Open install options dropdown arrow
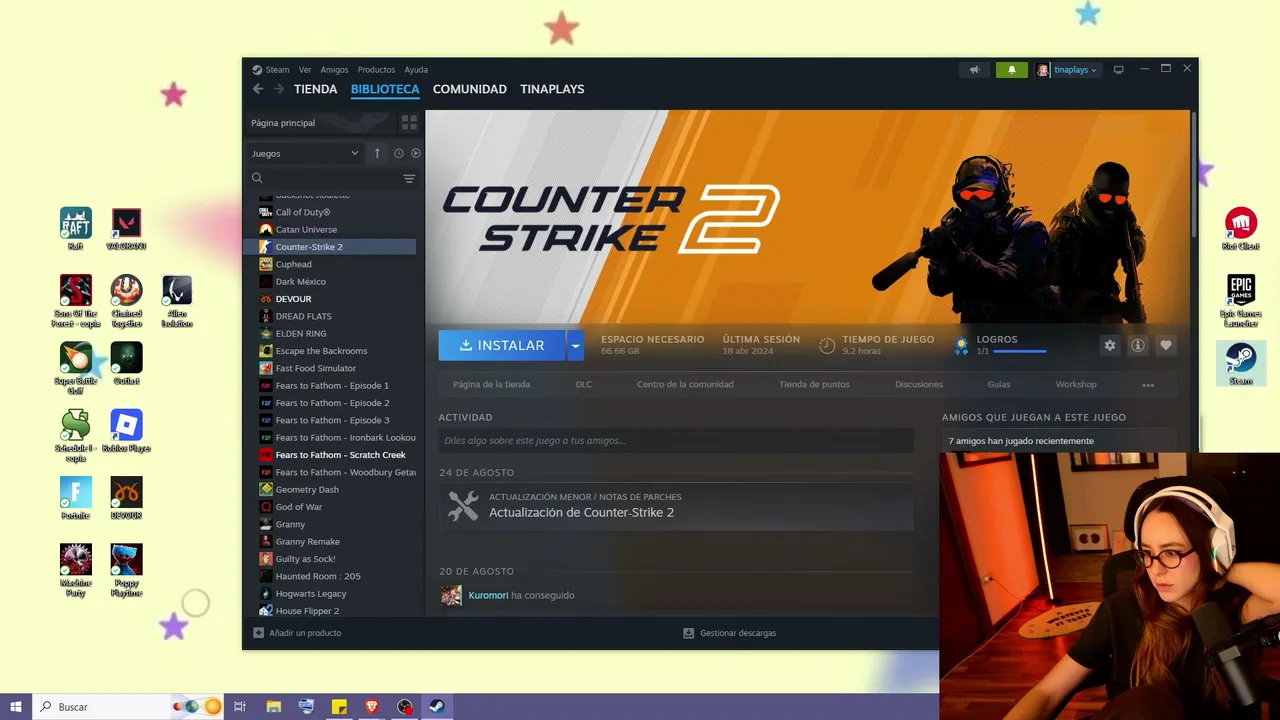 pyautogui.click(x=575, y=345)
